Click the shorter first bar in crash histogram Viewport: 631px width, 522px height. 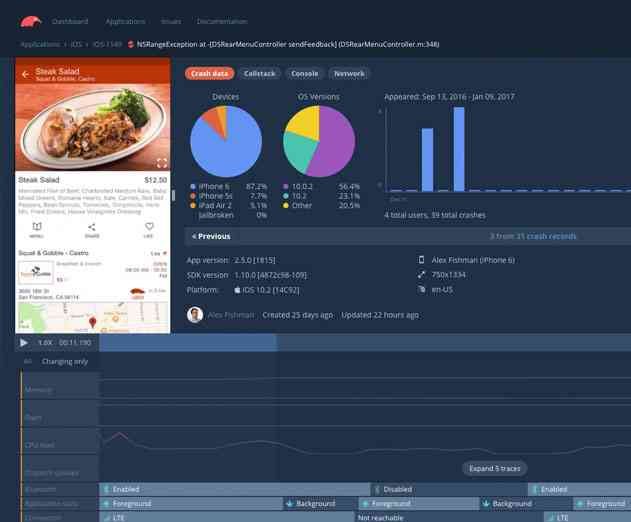click(x=427, y=159)
